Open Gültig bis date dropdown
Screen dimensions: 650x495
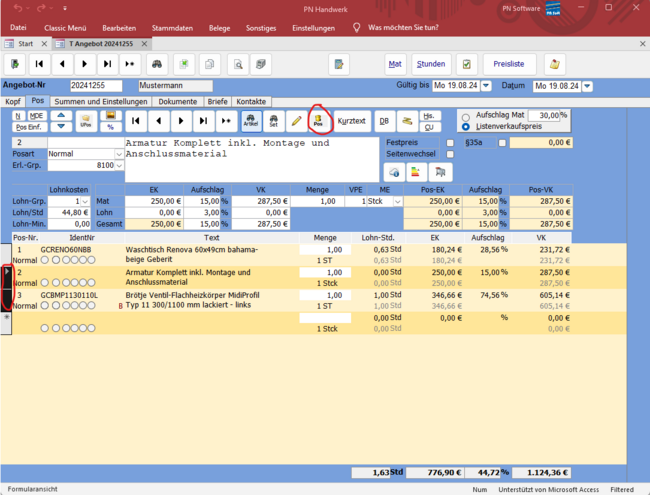[486, 86]
